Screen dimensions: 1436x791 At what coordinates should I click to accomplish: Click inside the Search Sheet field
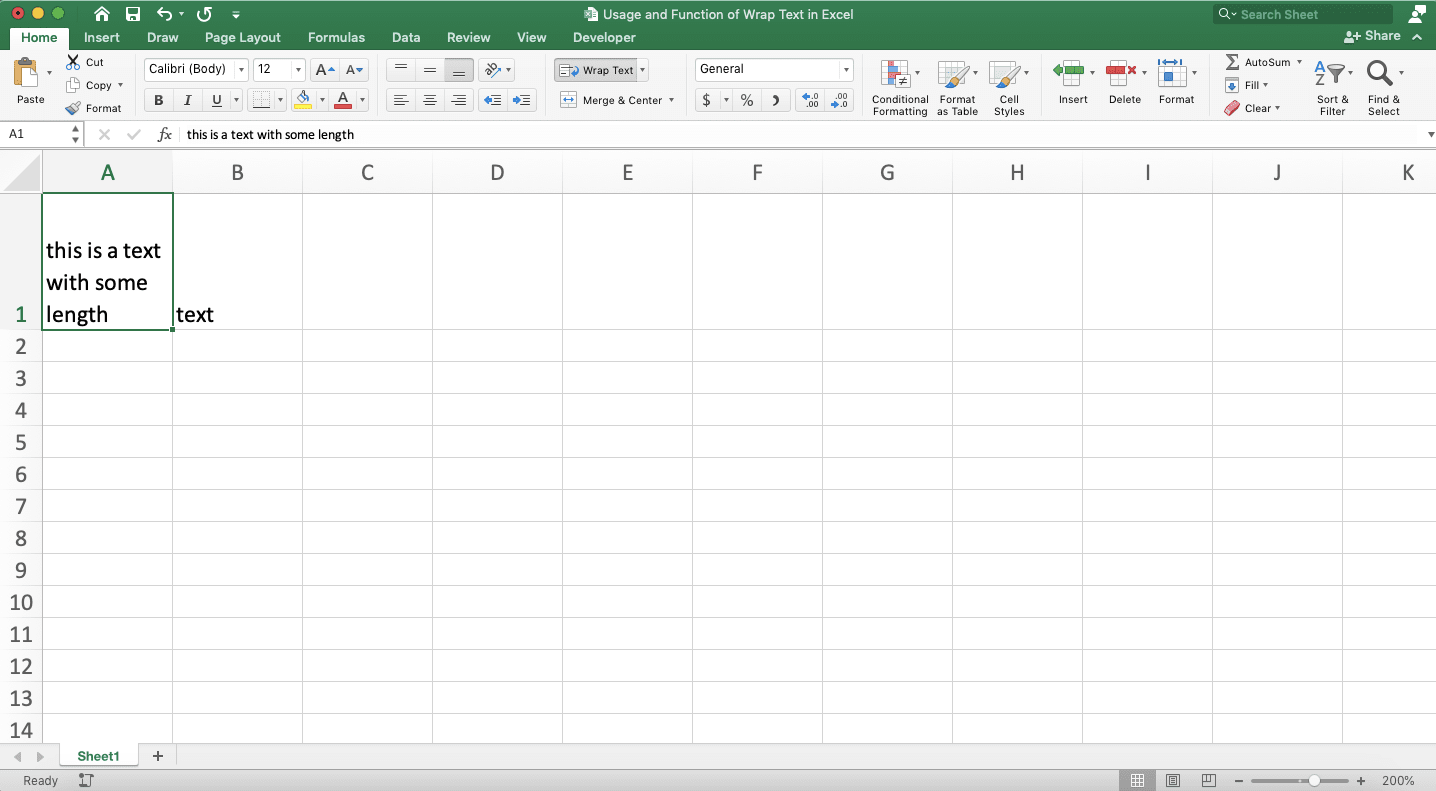click(x=1300, y=13)
